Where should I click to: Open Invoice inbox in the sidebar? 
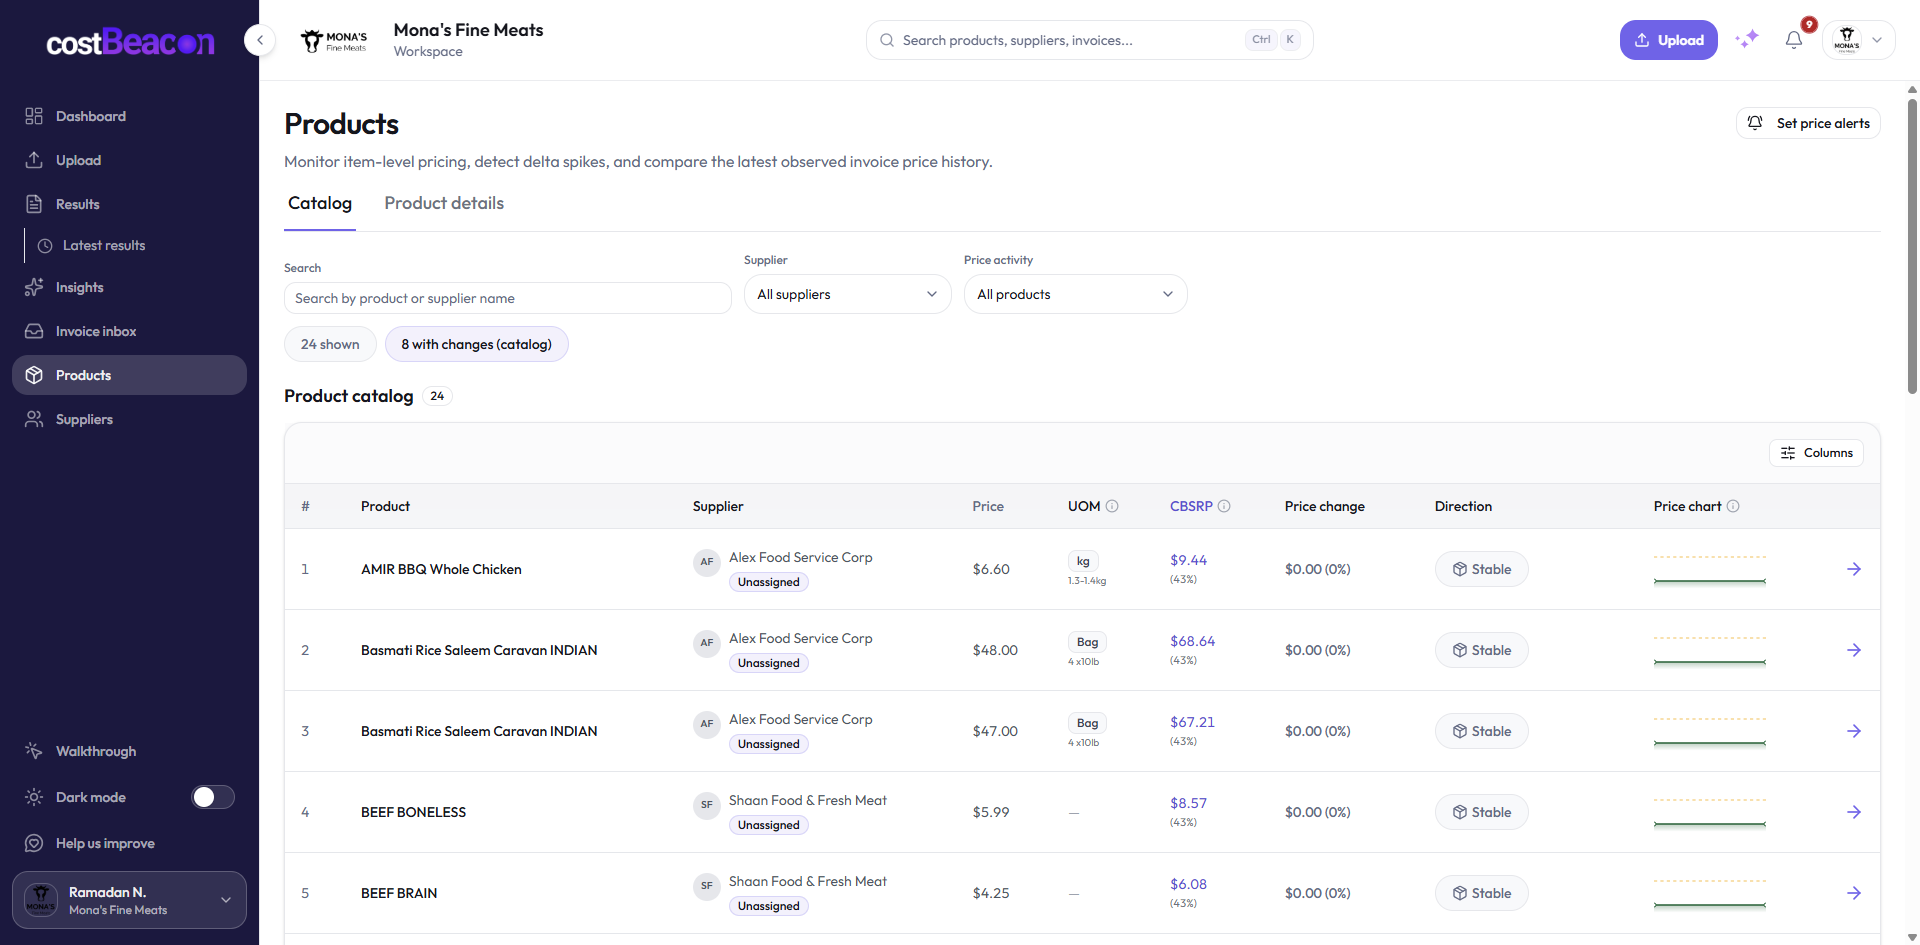[x=129, y=331]
